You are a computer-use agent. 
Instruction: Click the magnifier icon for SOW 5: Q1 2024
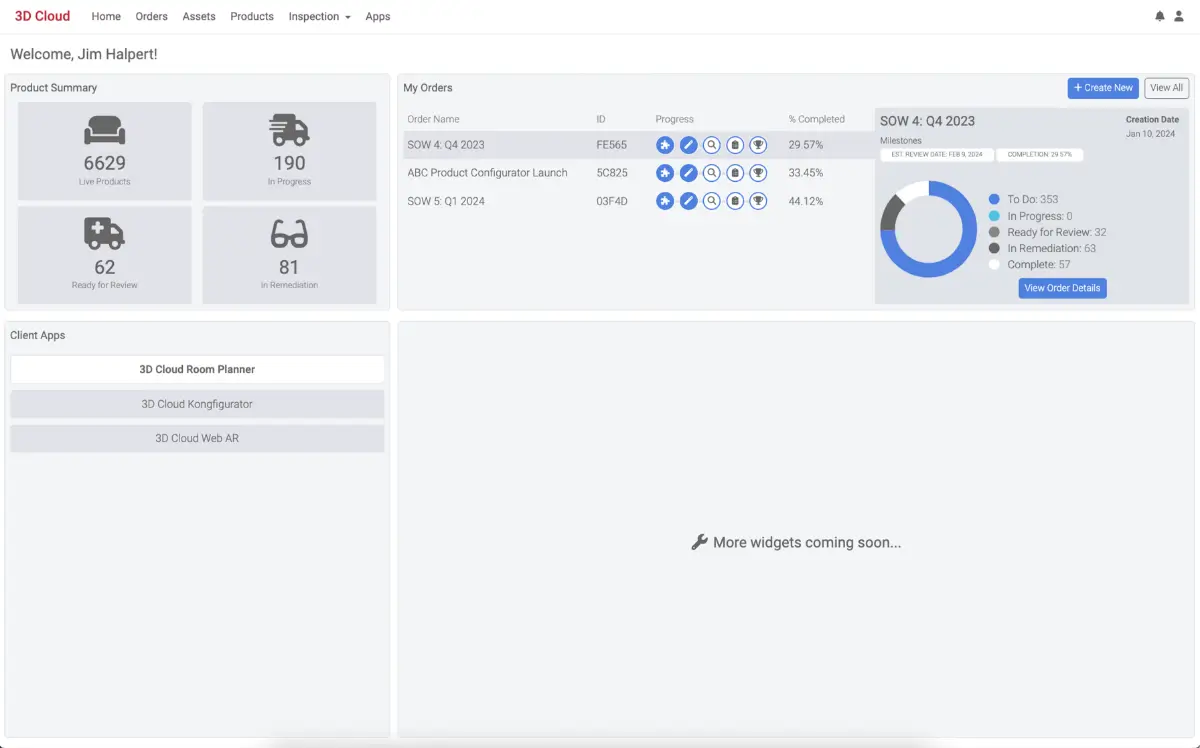click(711, 201)
